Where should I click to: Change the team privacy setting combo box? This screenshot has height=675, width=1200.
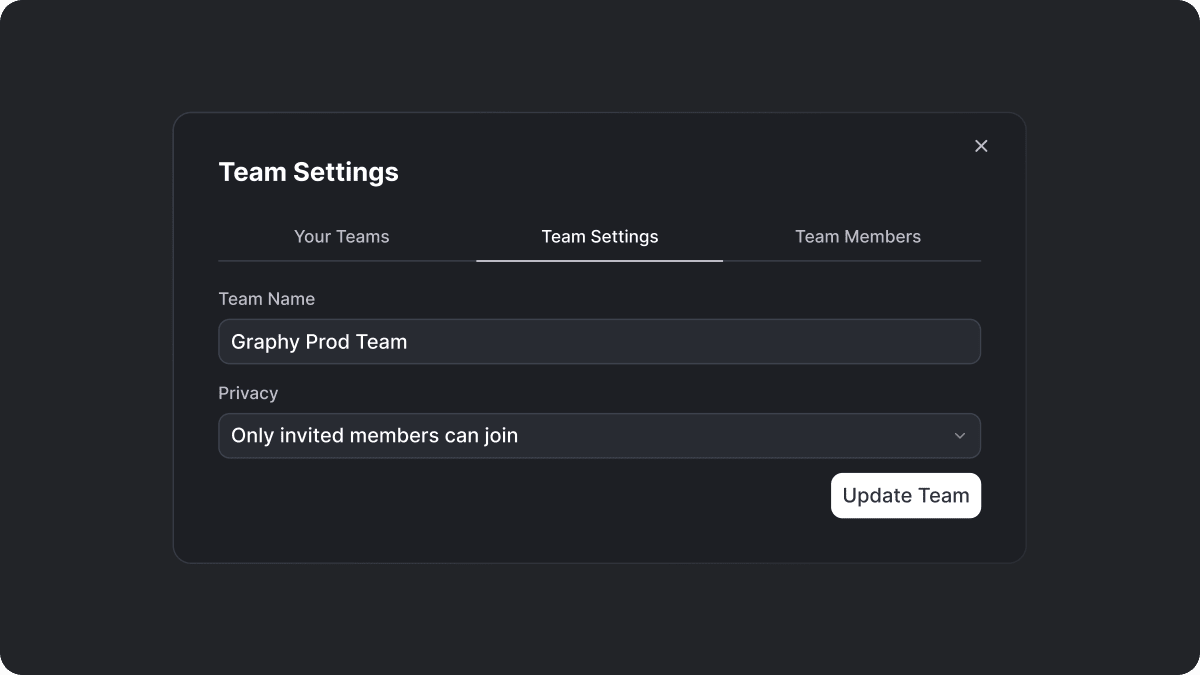click(600, 436)
